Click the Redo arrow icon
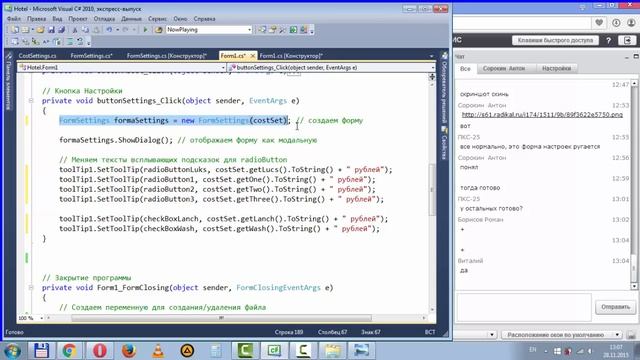640x360 pixels. click(125, 30)
